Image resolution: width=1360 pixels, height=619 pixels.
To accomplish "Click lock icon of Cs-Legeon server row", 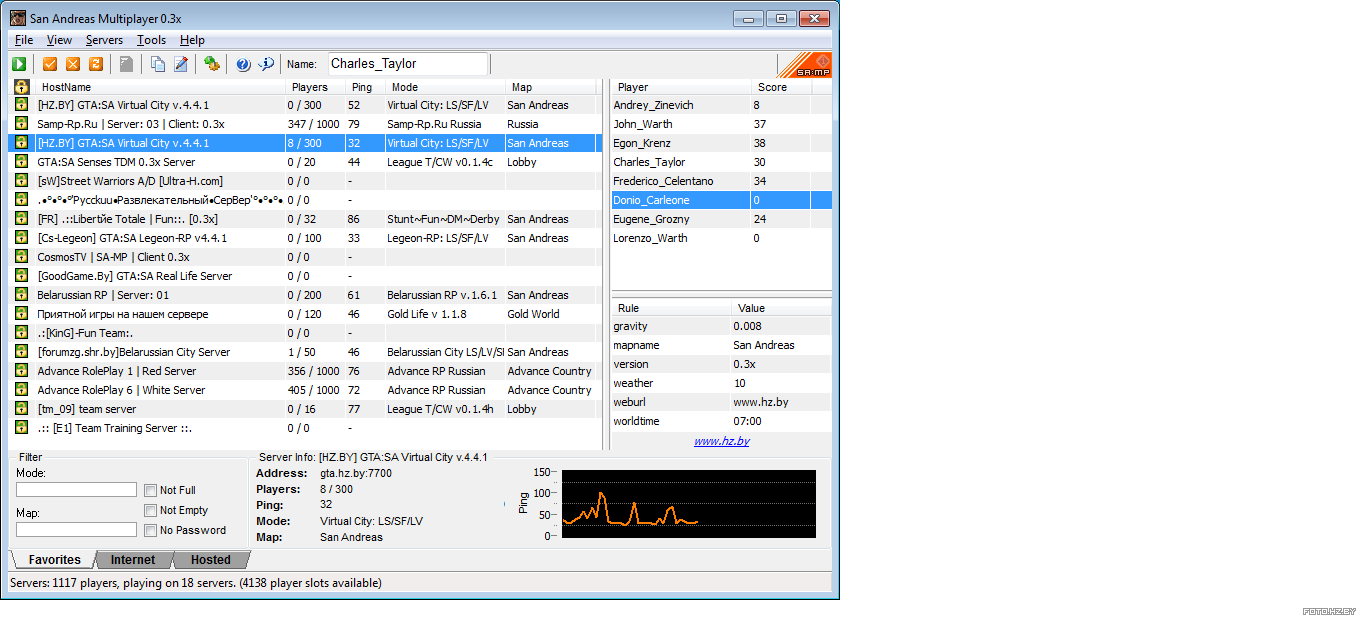I will 21,238.
